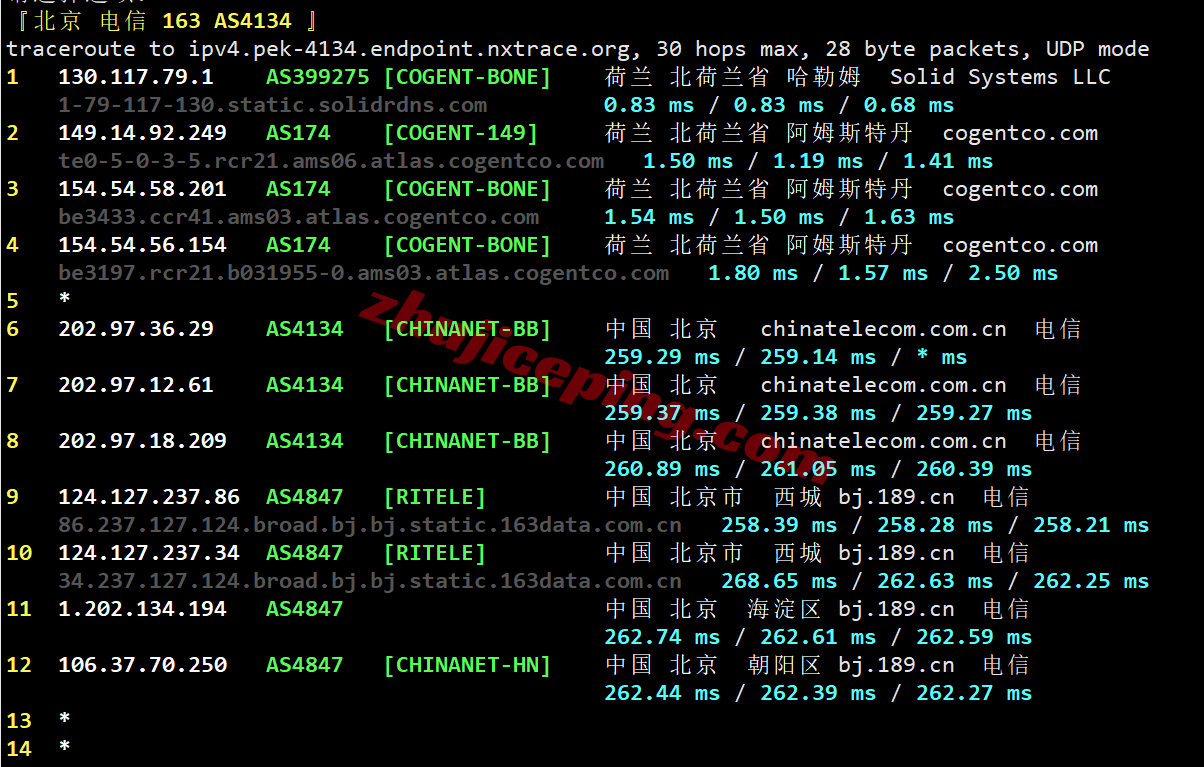The width and height of the screenshot is (1204, 767).
Task: Click latency 260.89 ms in hop 8
Action: click(x=662, y=469)
